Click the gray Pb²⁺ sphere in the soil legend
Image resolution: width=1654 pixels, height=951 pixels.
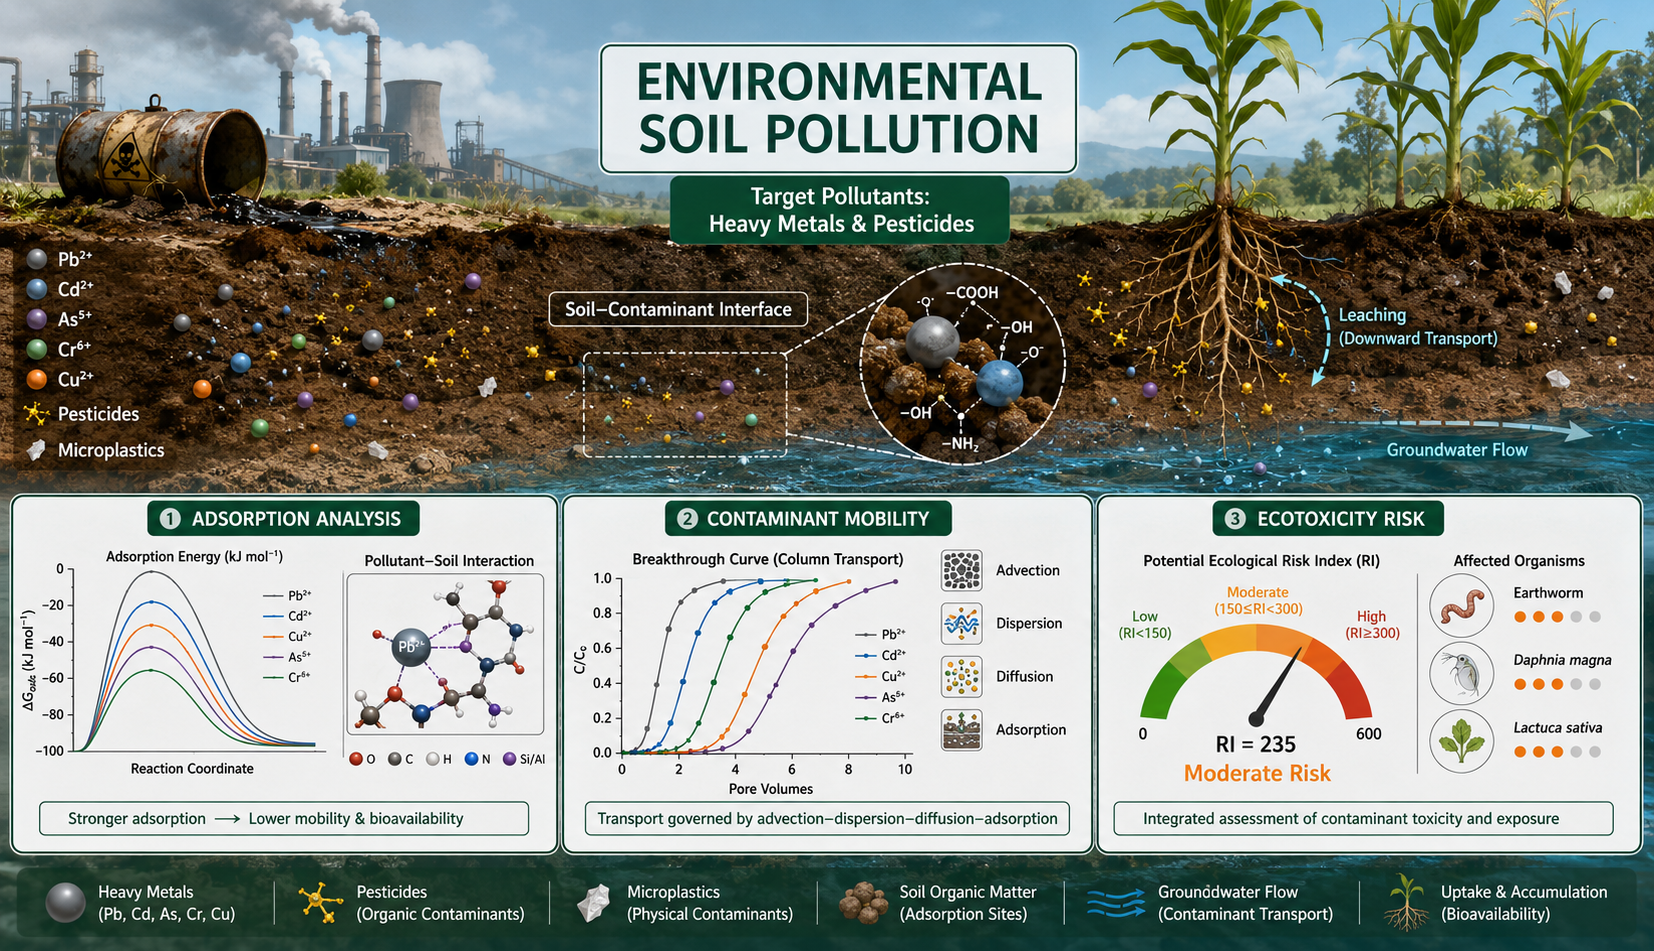point(37,259)
